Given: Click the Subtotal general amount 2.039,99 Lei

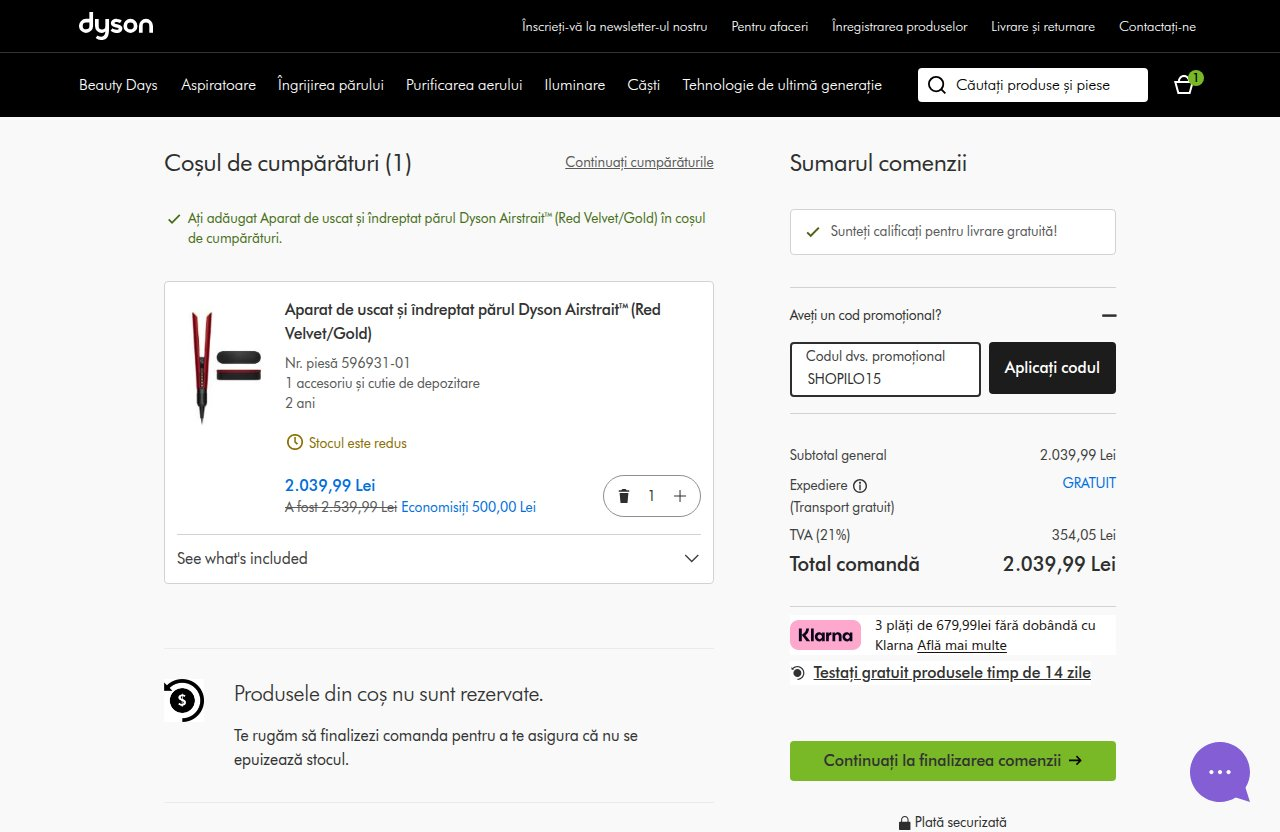Looking at the screenshot, I should click(x=1078, y=455).
